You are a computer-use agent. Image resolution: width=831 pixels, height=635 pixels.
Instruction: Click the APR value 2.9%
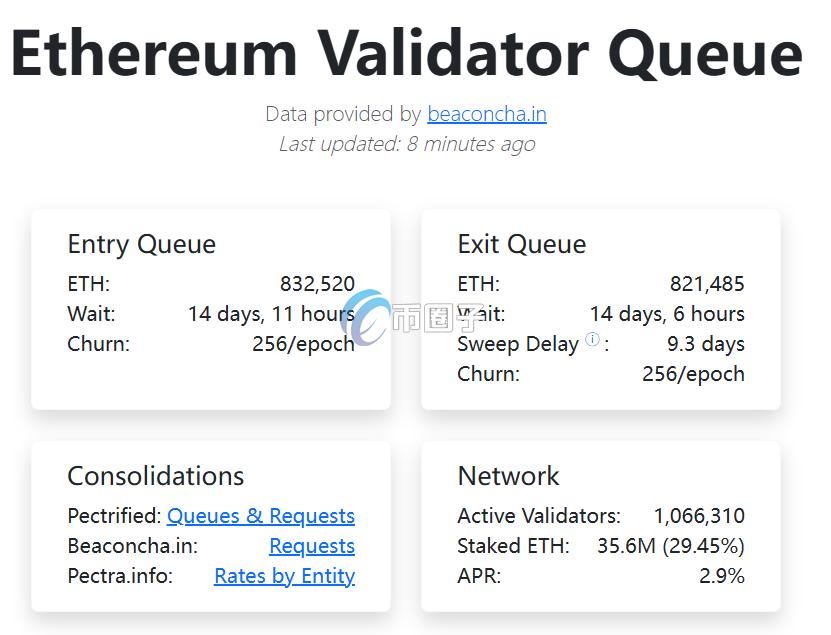pyautogui.click(x=721, y=576)
